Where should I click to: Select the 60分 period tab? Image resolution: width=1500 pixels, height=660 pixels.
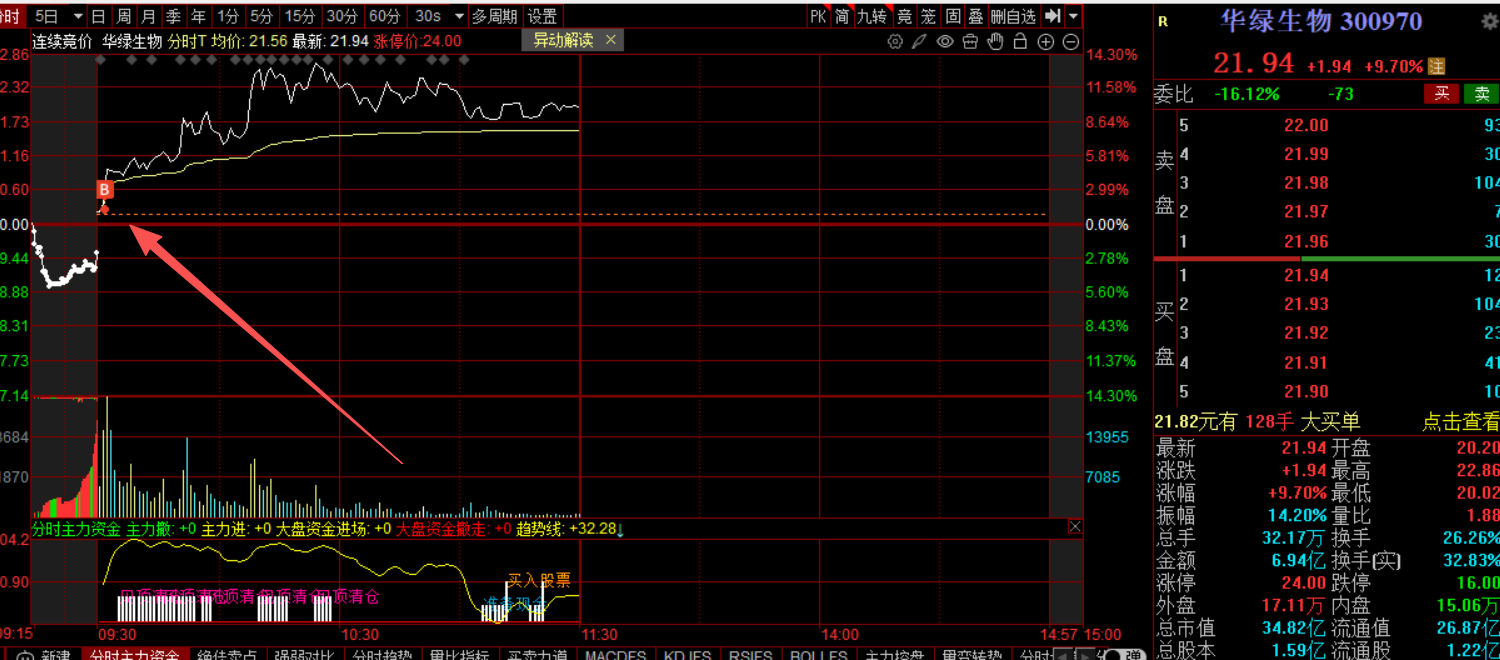[384, 16]
